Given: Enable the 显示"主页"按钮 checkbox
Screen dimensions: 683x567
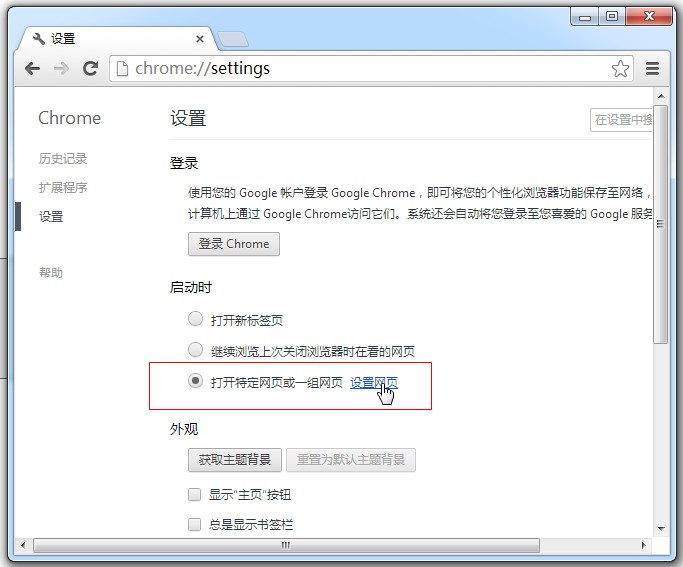Looking at the screenshot, I should pos(194,495).
